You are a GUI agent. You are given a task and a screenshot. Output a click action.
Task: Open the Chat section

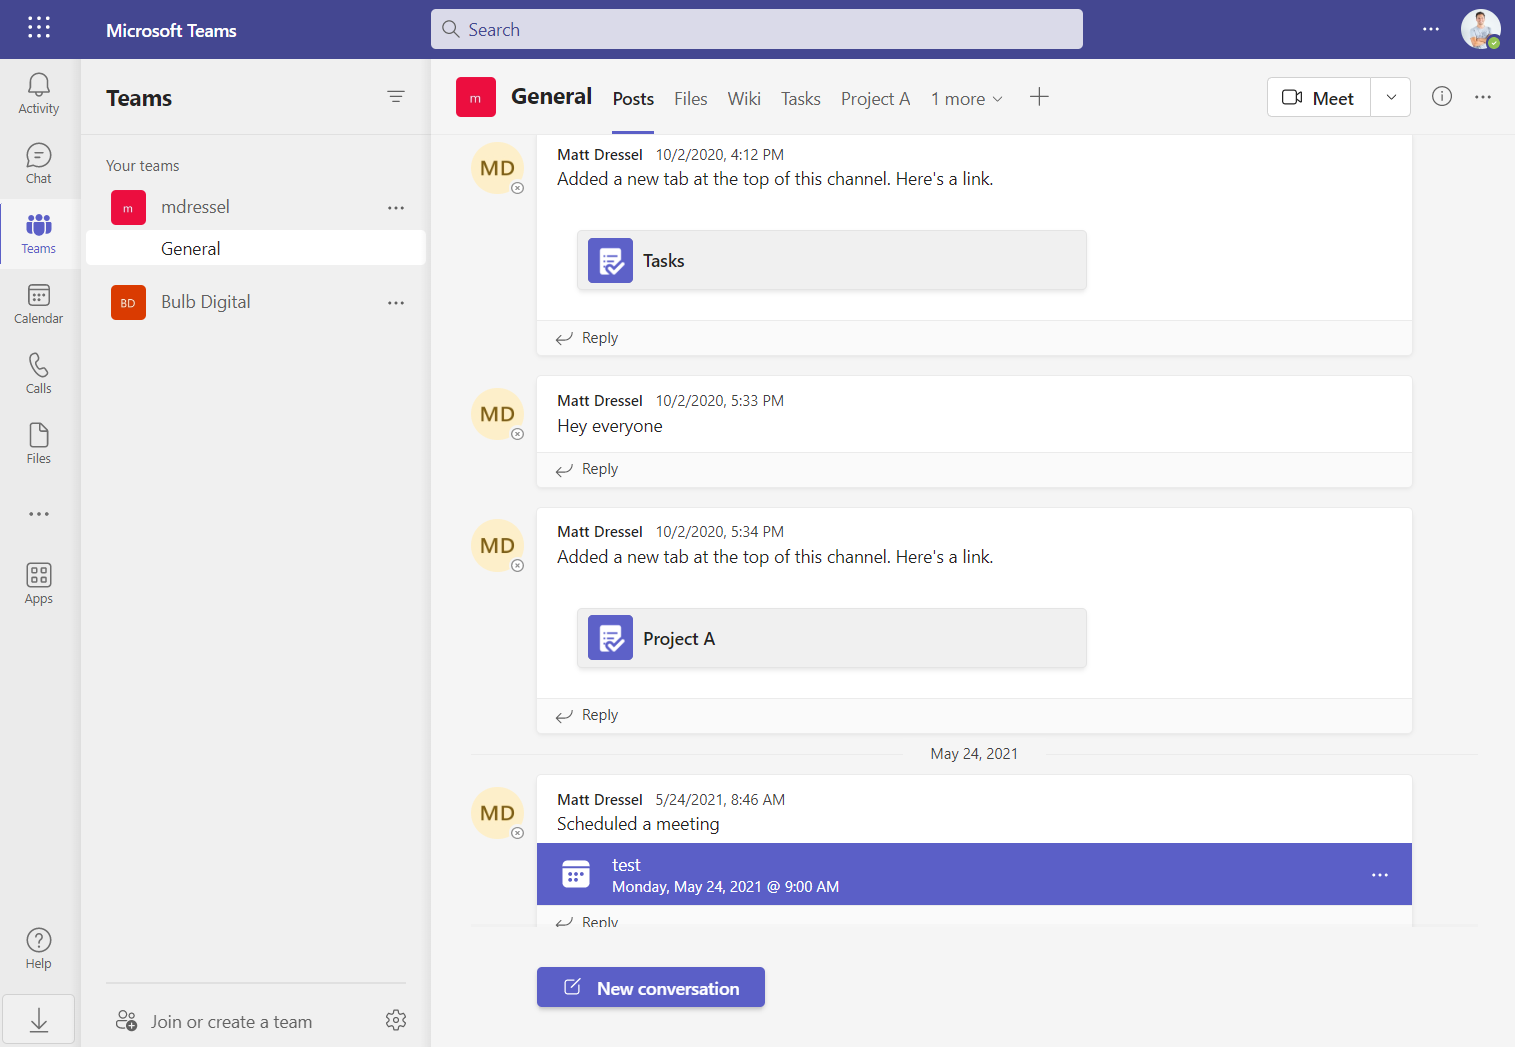click(39, 164)
